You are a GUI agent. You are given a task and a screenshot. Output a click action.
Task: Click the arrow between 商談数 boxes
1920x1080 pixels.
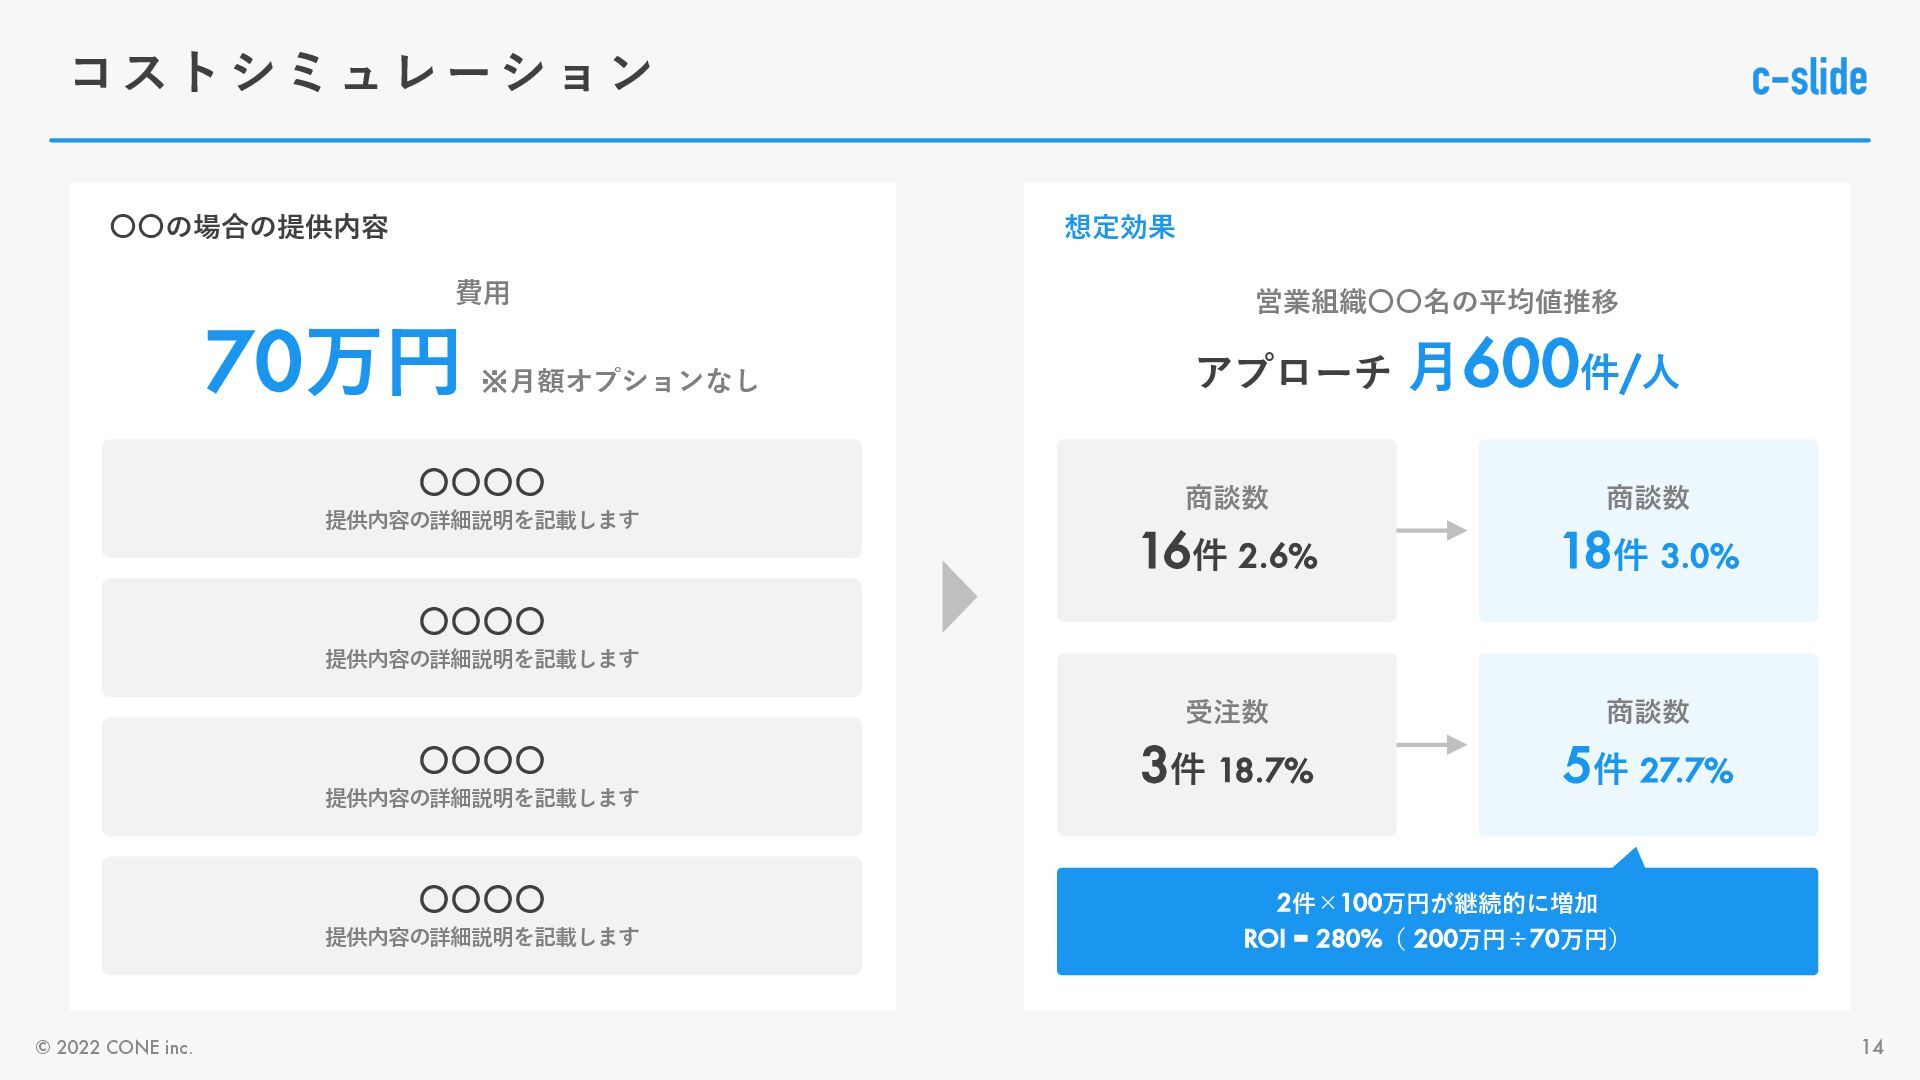(1431, 530)
